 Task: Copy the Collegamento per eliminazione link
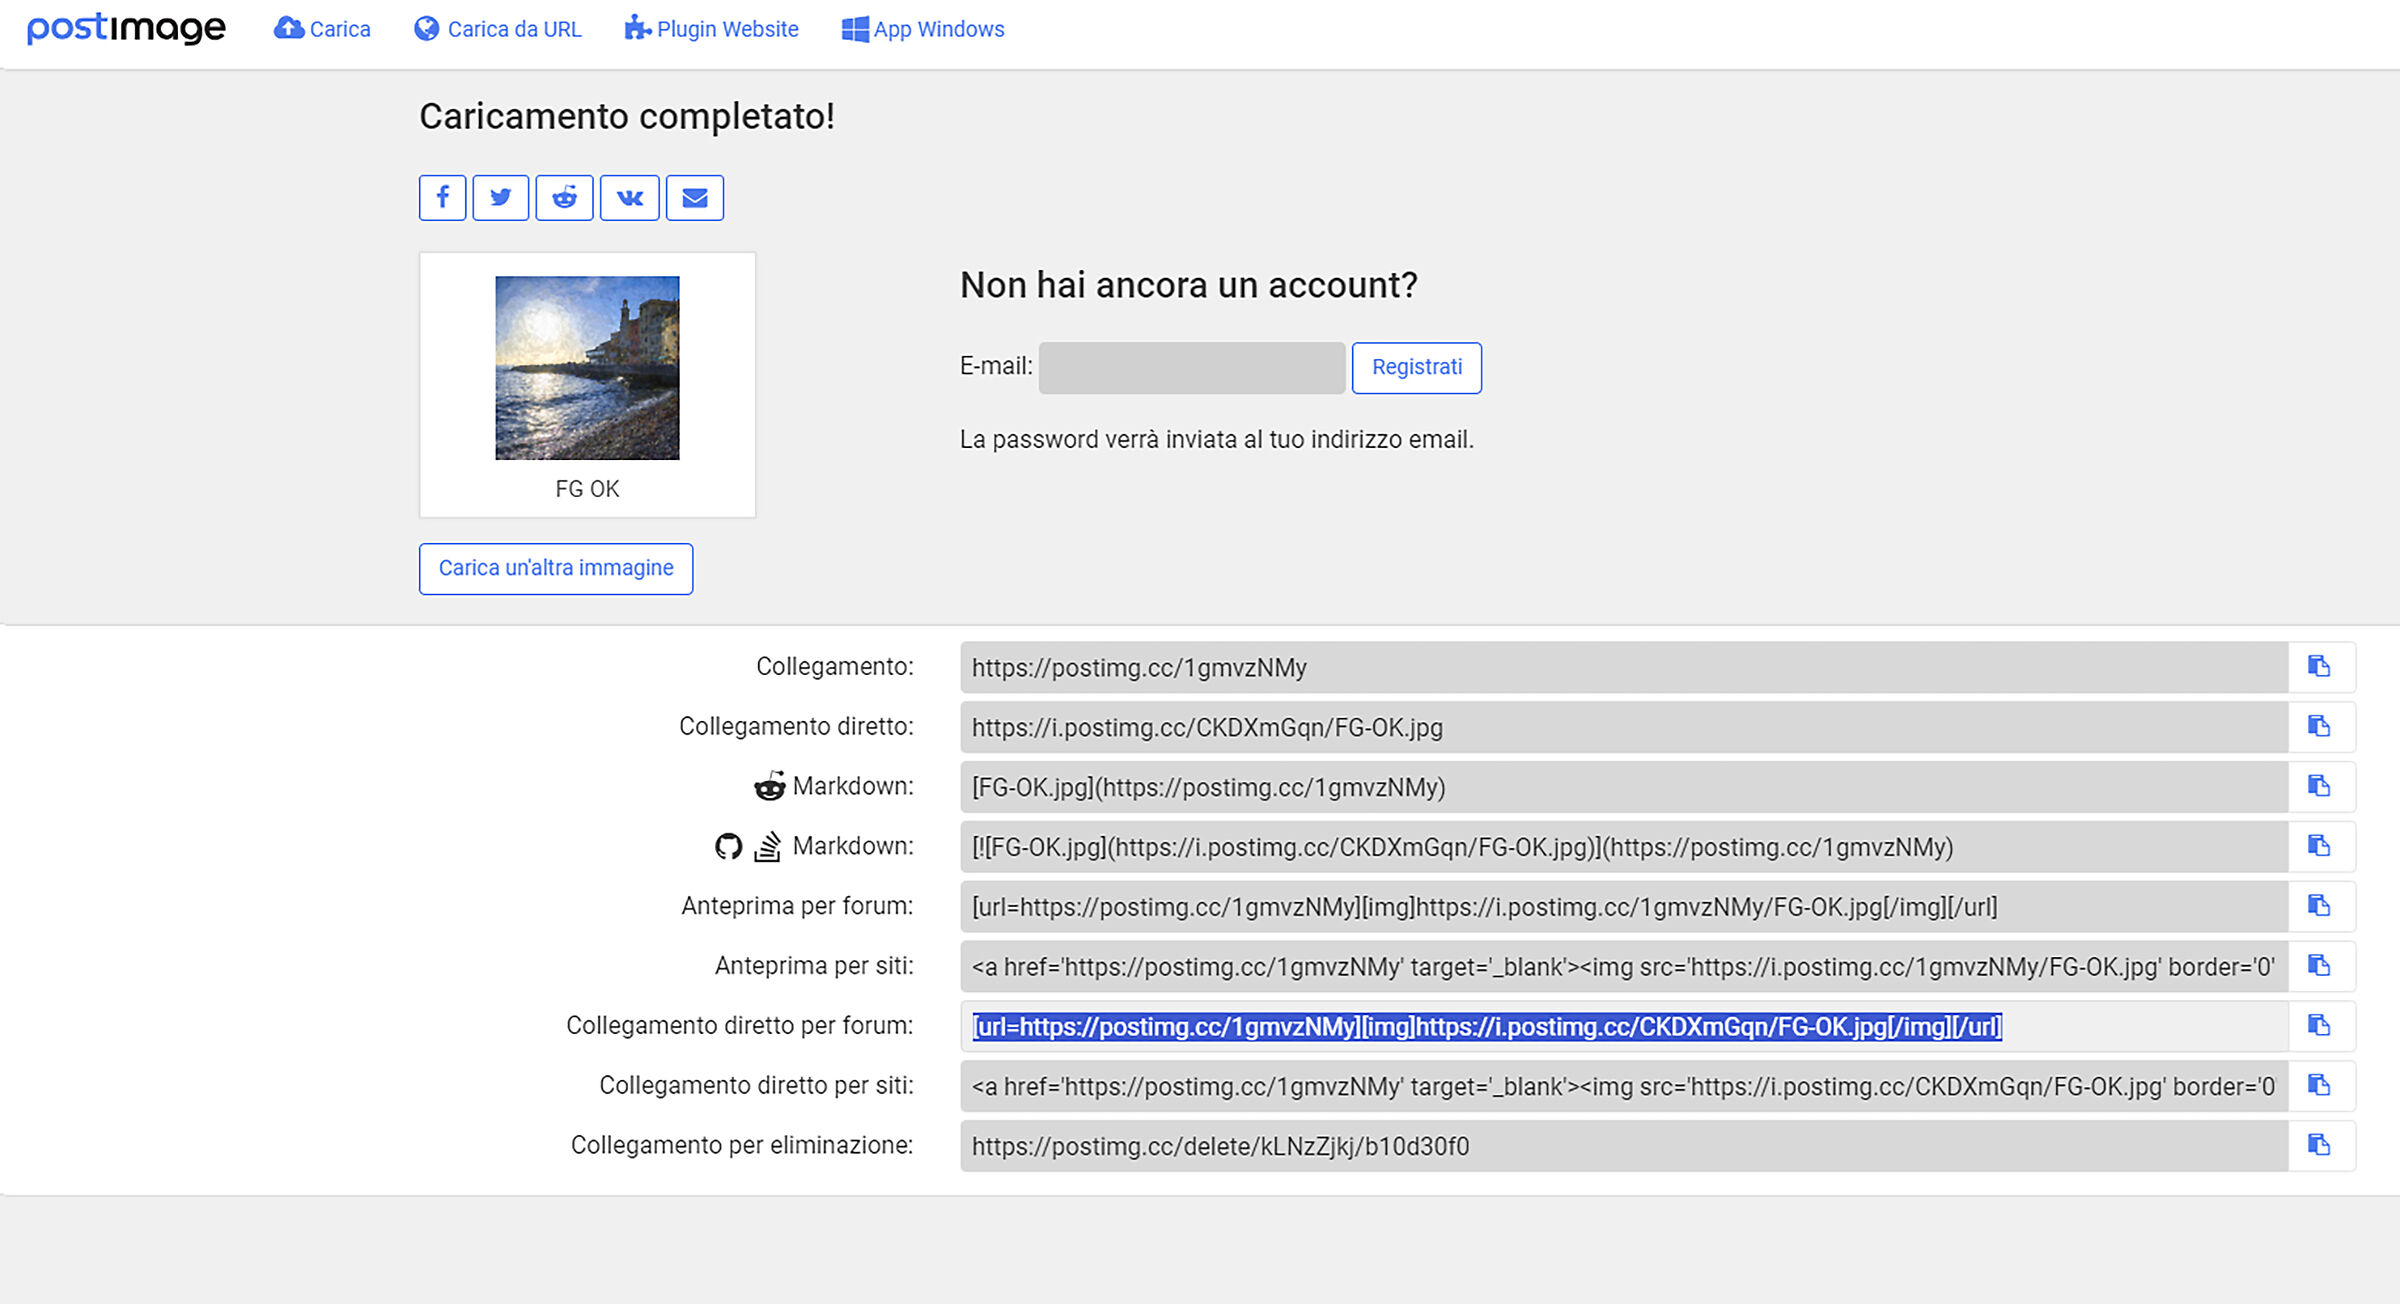[x=2321, y=1145]
